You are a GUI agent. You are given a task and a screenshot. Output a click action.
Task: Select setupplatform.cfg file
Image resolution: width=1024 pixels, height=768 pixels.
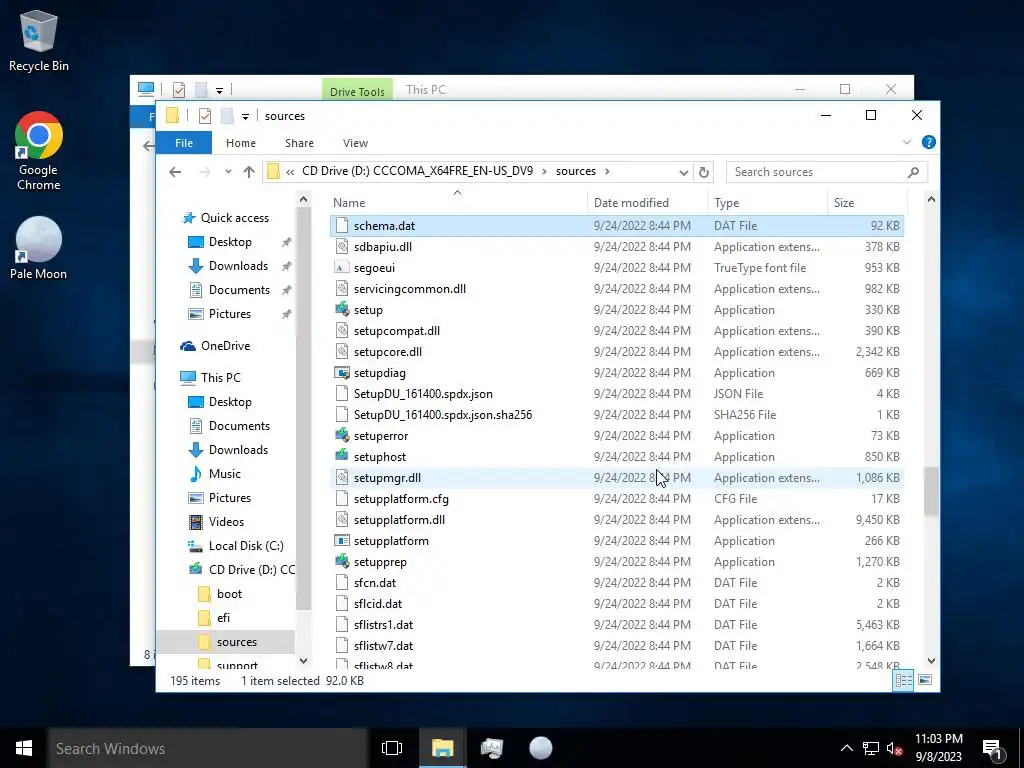click(x=401, y=499)
